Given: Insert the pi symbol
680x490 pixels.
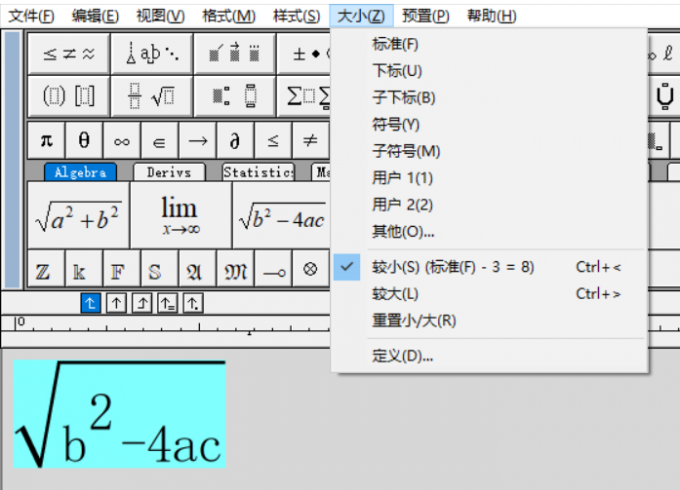Looking at the screenshot, I should coord(46,140).
